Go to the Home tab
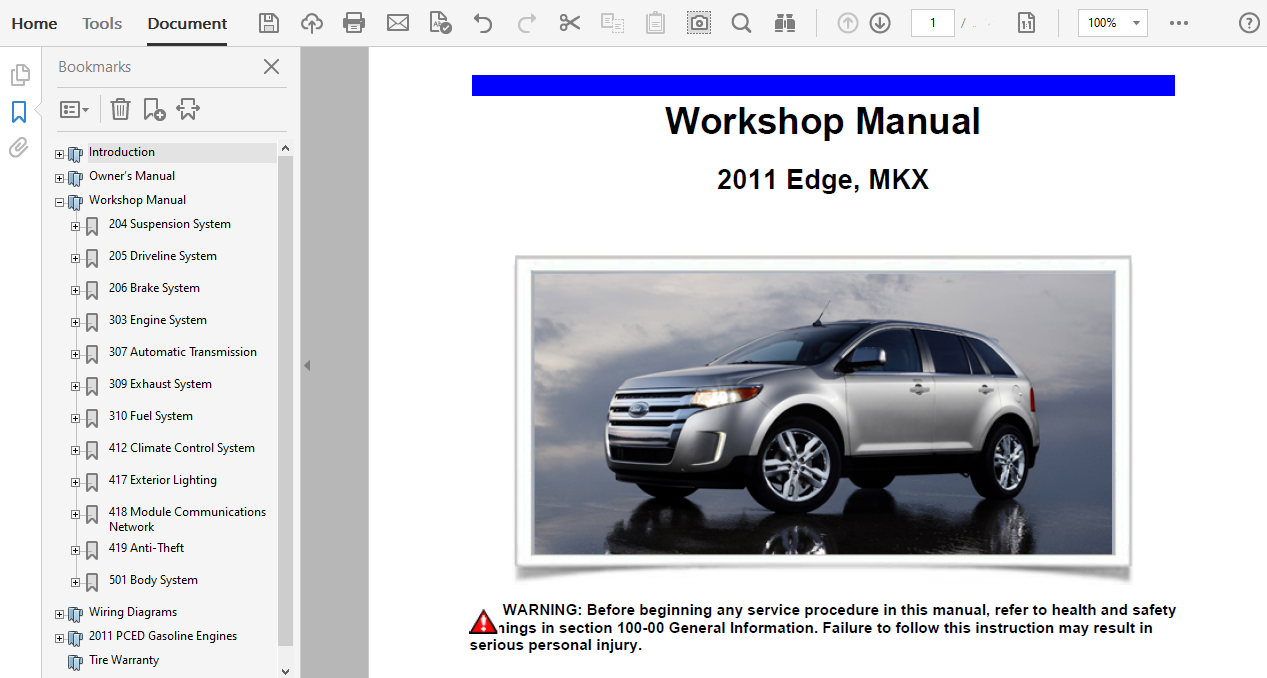1267x678 pixels. click(x=34, y=23)
